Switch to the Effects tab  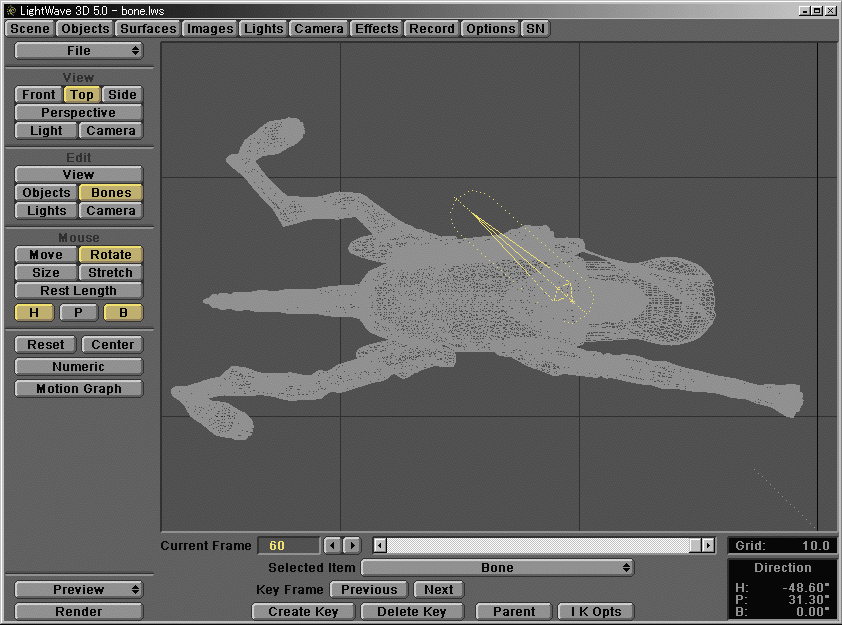(x=376, y=28)
